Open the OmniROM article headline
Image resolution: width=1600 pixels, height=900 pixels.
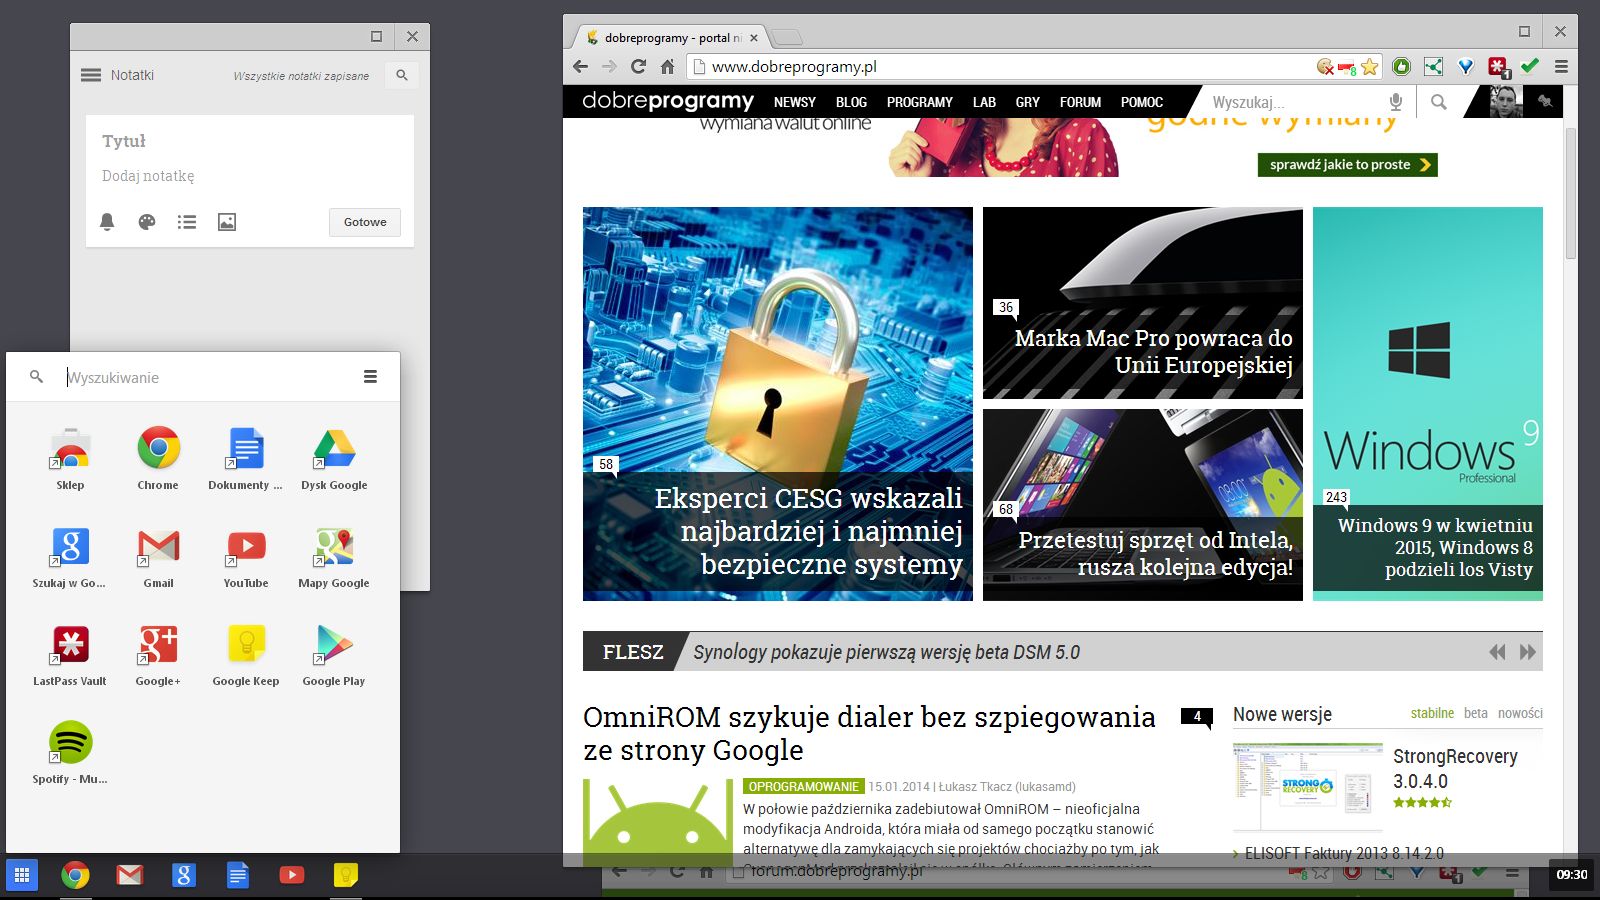click(869, 733)
